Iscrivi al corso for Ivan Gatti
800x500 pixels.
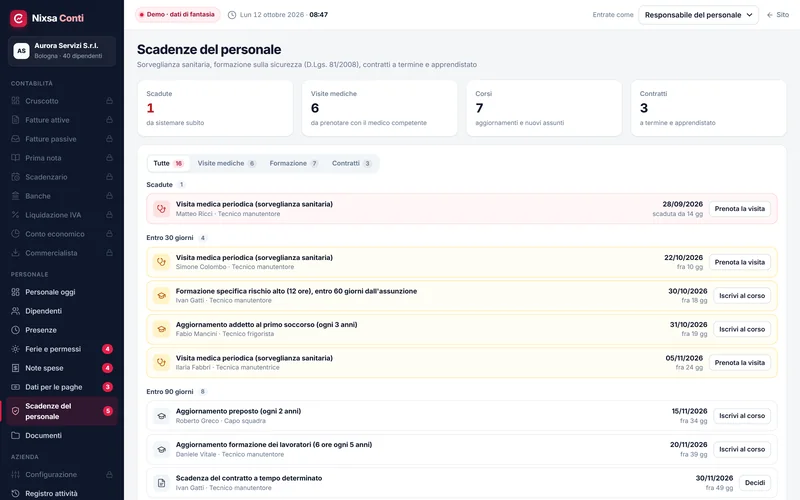[742, 295]
